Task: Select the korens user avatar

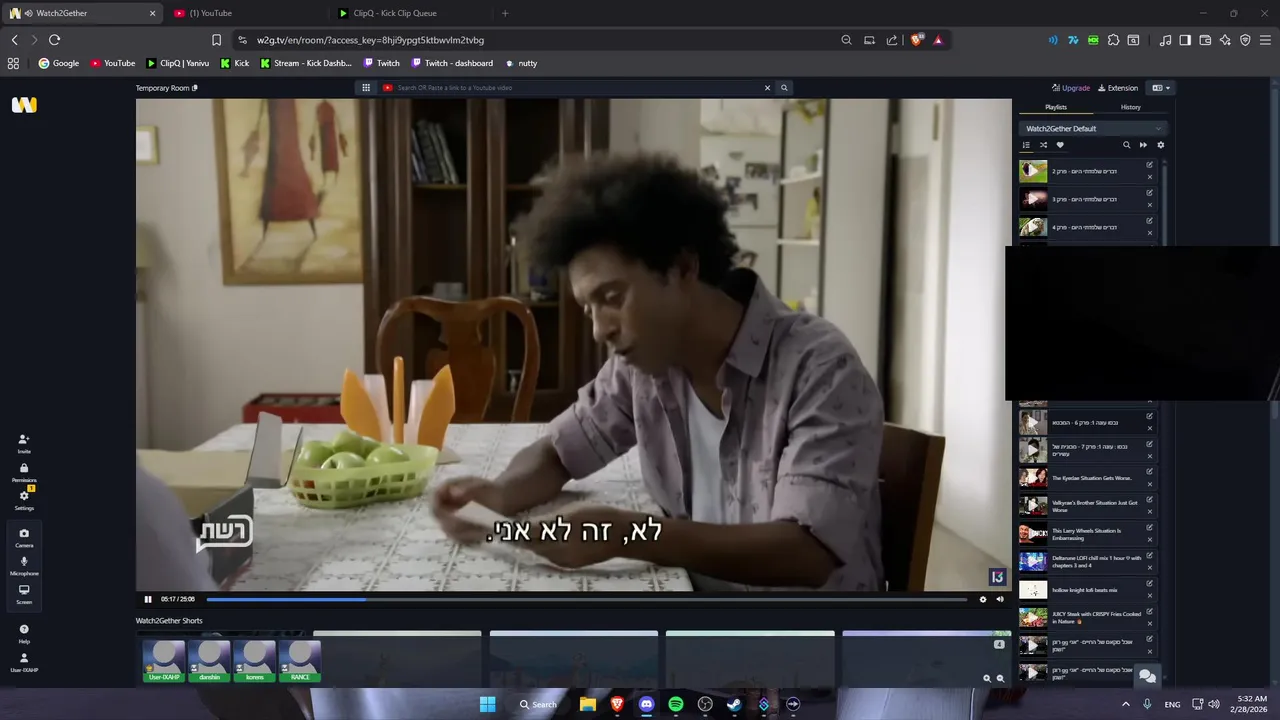Action: (x=255, y=661)
